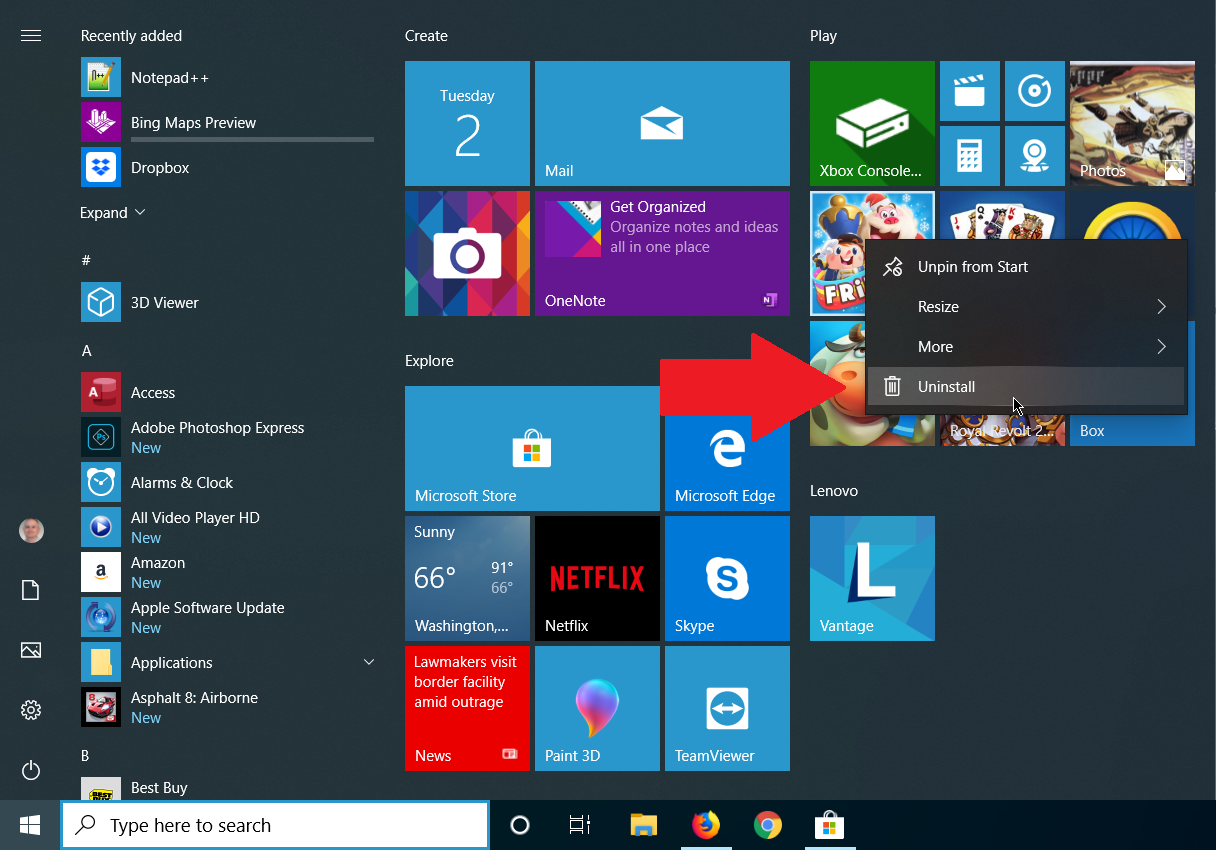1216x850 pixels.
Task: Open the TeamViewer tile
Action: coord(727,708)
